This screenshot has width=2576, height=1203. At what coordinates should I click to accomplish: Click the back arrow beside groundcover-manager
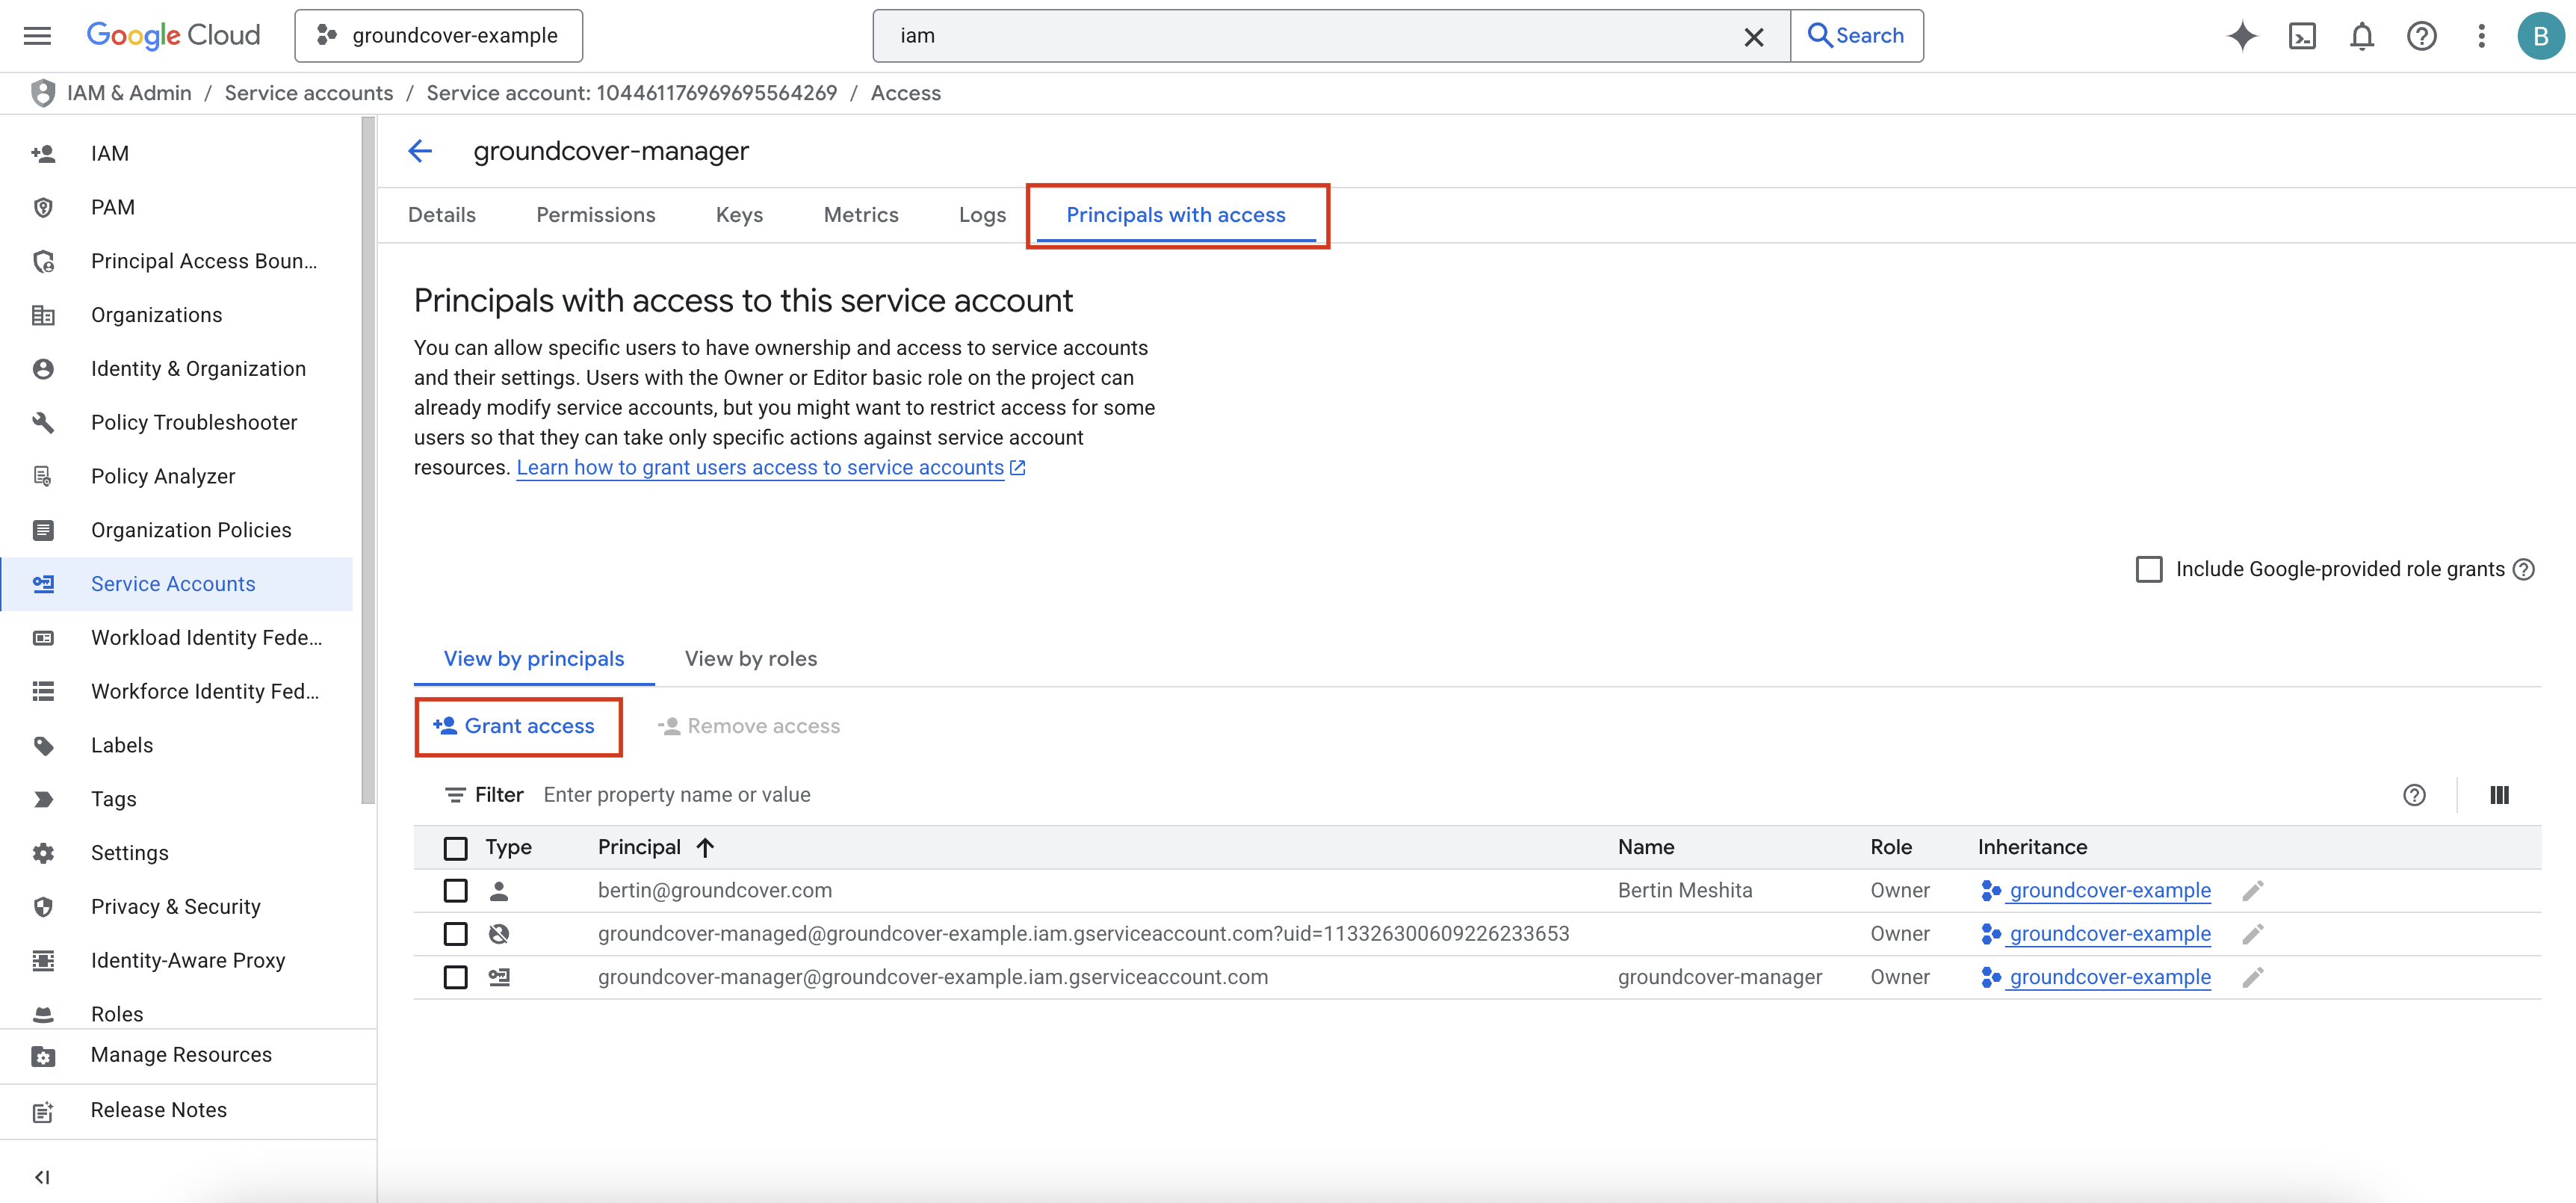pyautogui.click(x=420, y=151)
